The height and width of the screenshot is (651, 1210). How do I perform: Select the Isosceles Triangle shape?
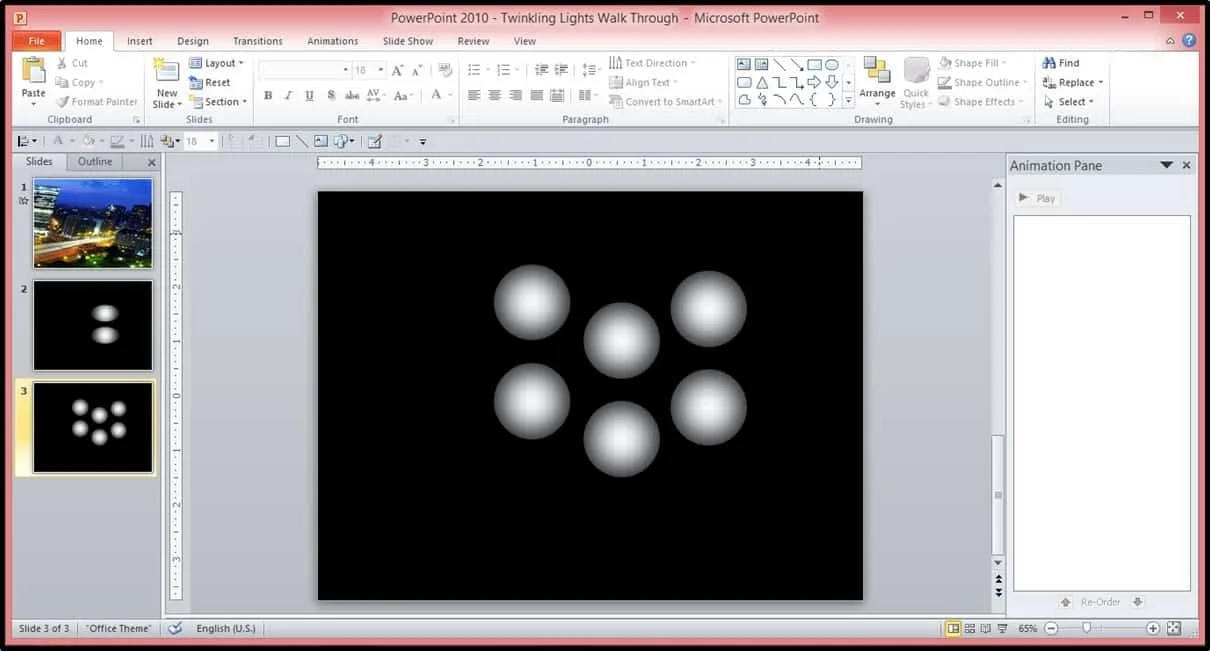tap(762, 82)
